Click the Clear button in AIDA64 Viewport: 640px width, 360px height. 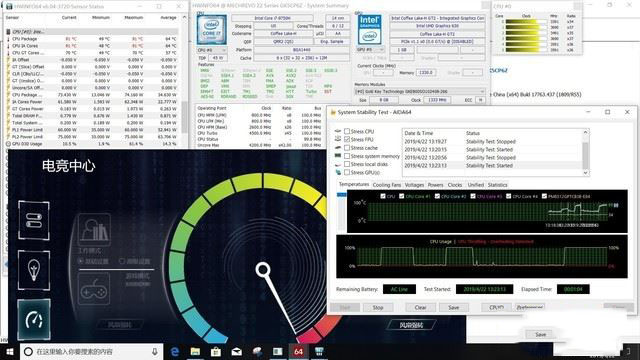coord(420,307)
